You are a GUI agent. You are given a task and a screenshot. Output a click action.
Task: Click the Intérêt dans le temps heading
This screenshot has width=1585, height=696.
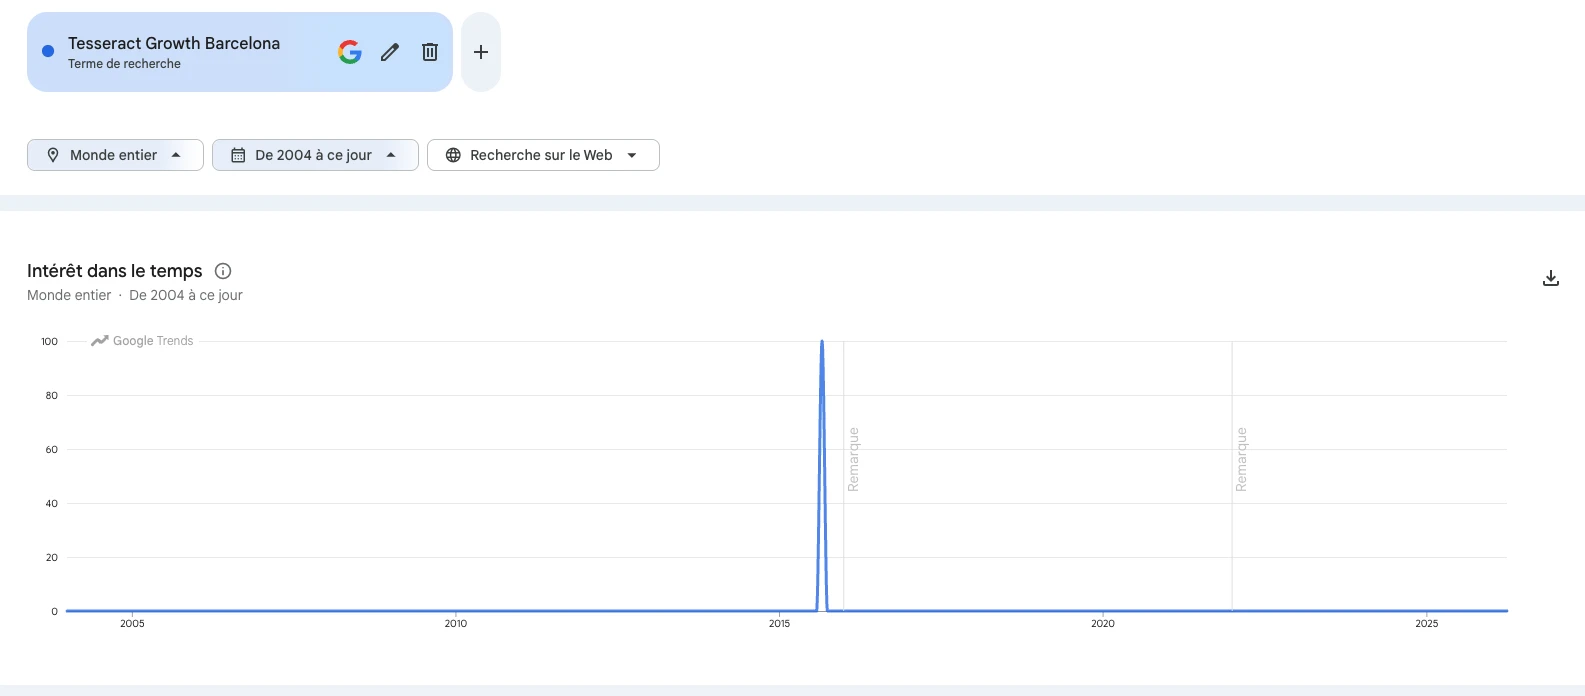(x=113, y=270)
